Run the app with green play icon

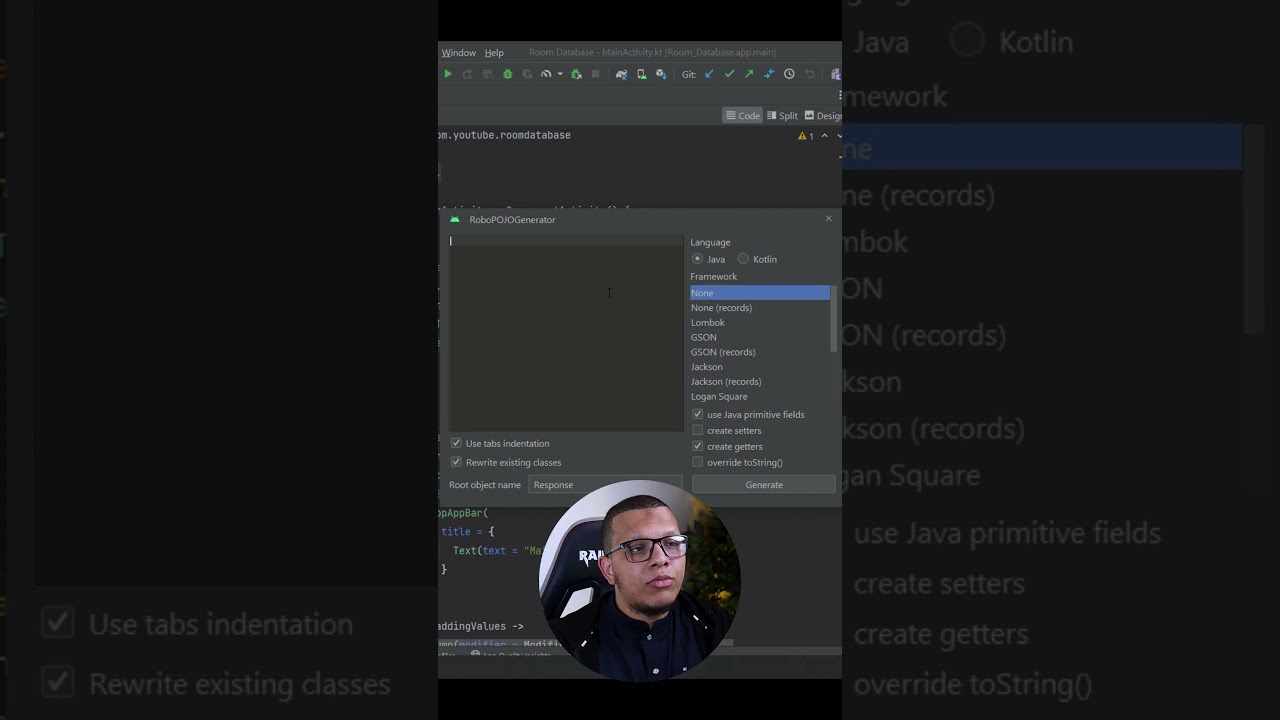pyautogui.click(x=448, y=74)
